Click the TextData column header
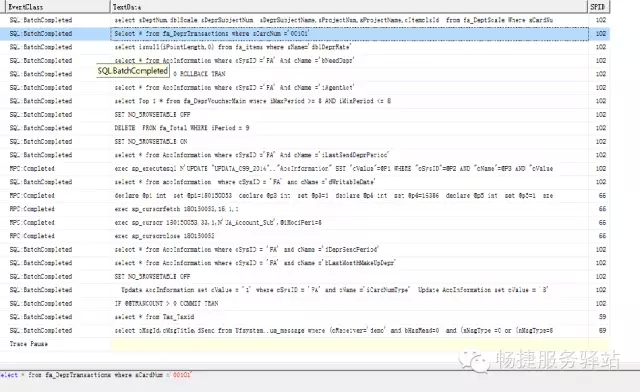This screenshot has height=392, width=640. pyautogui.click(x=349, y=7)
